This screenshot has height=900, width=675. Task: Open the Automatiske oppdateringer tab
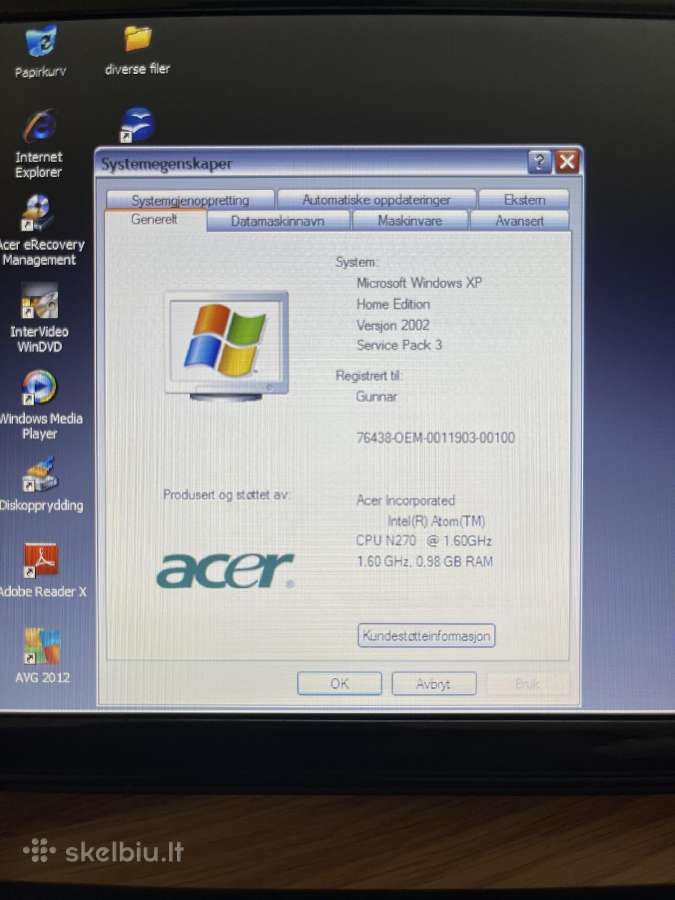click(x=377, y=200)
